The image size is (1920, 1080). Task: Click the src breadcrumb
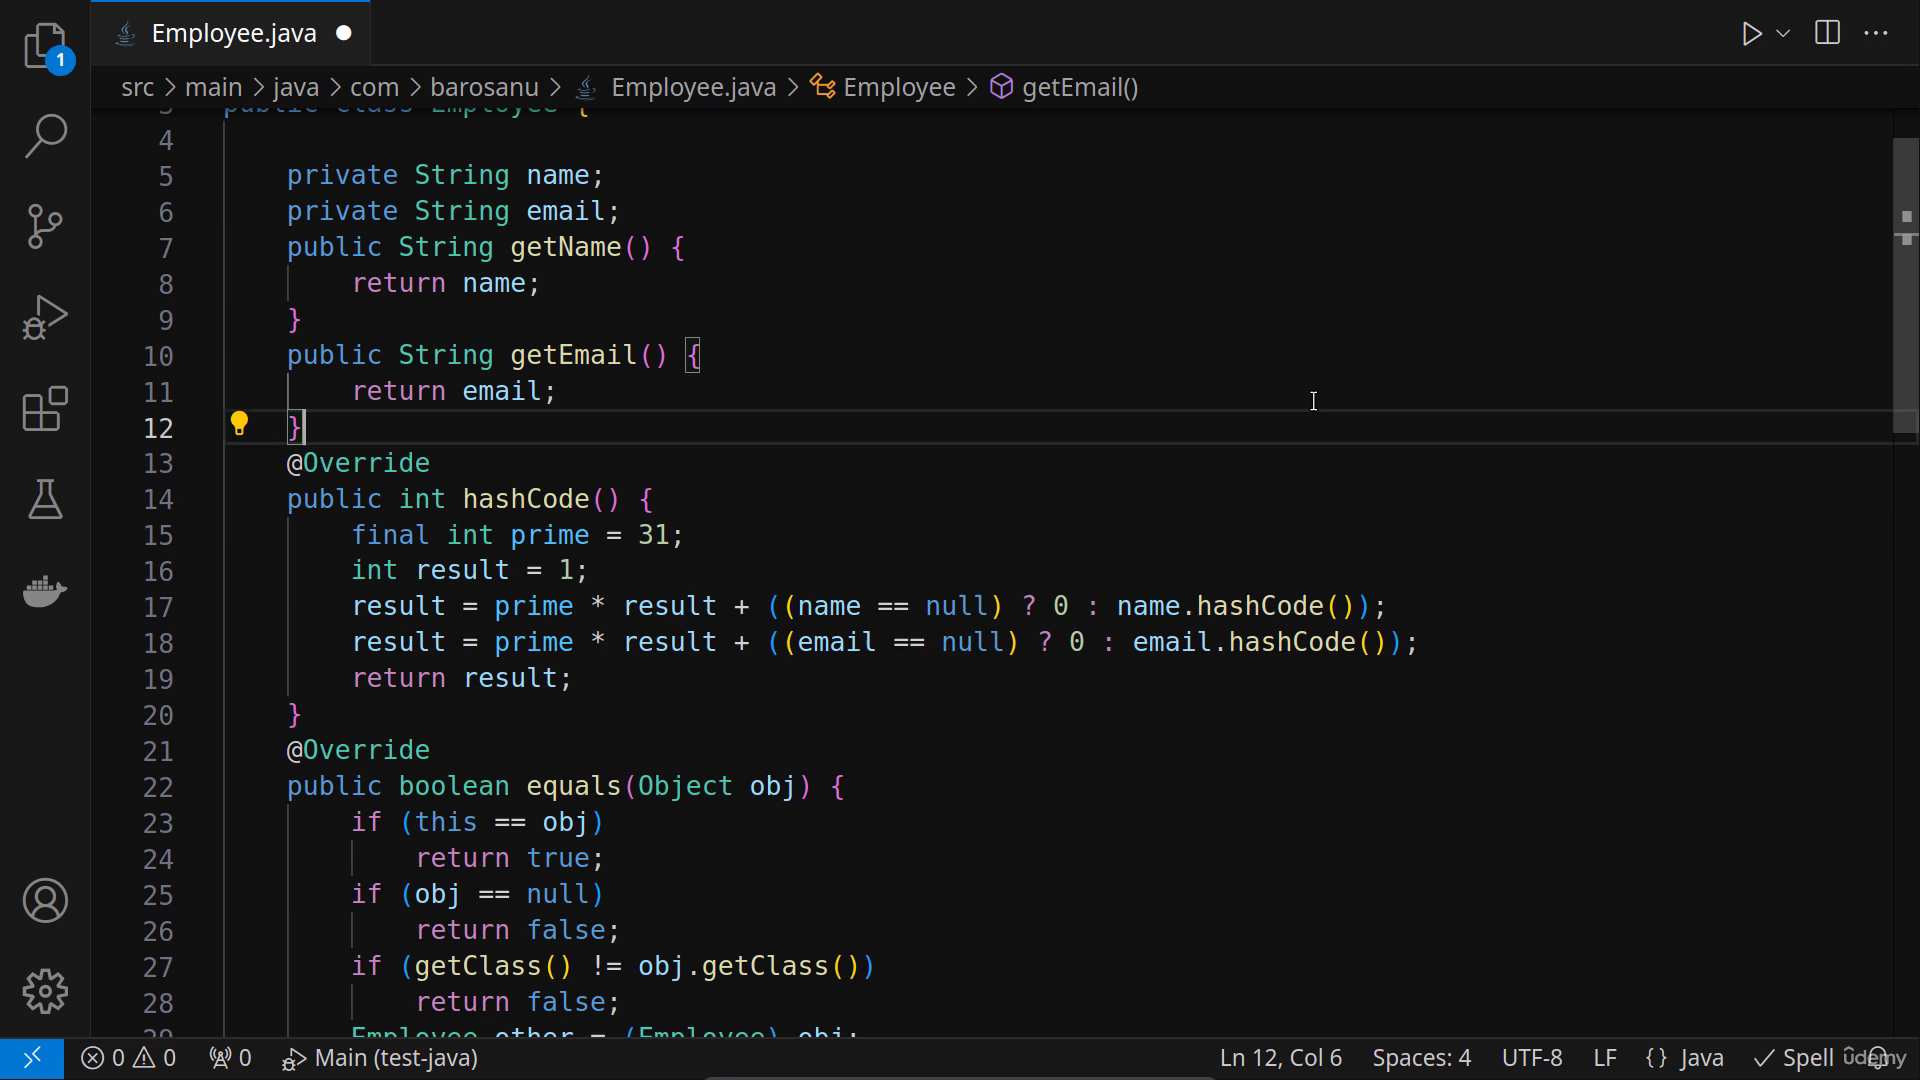(137, 87)
